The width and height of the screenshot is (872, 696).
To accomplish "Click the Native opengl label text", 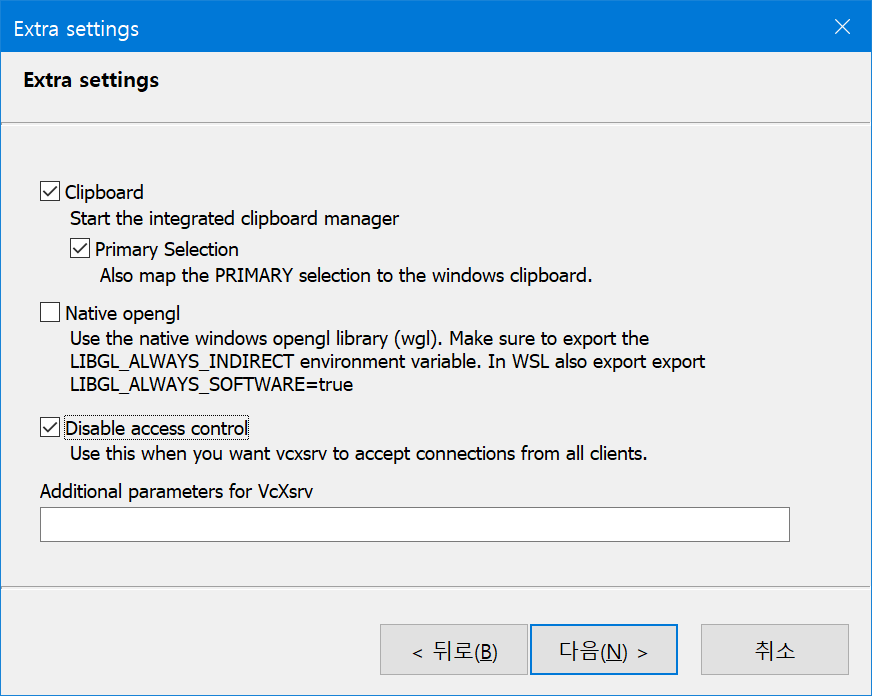I will coord(123,314).
